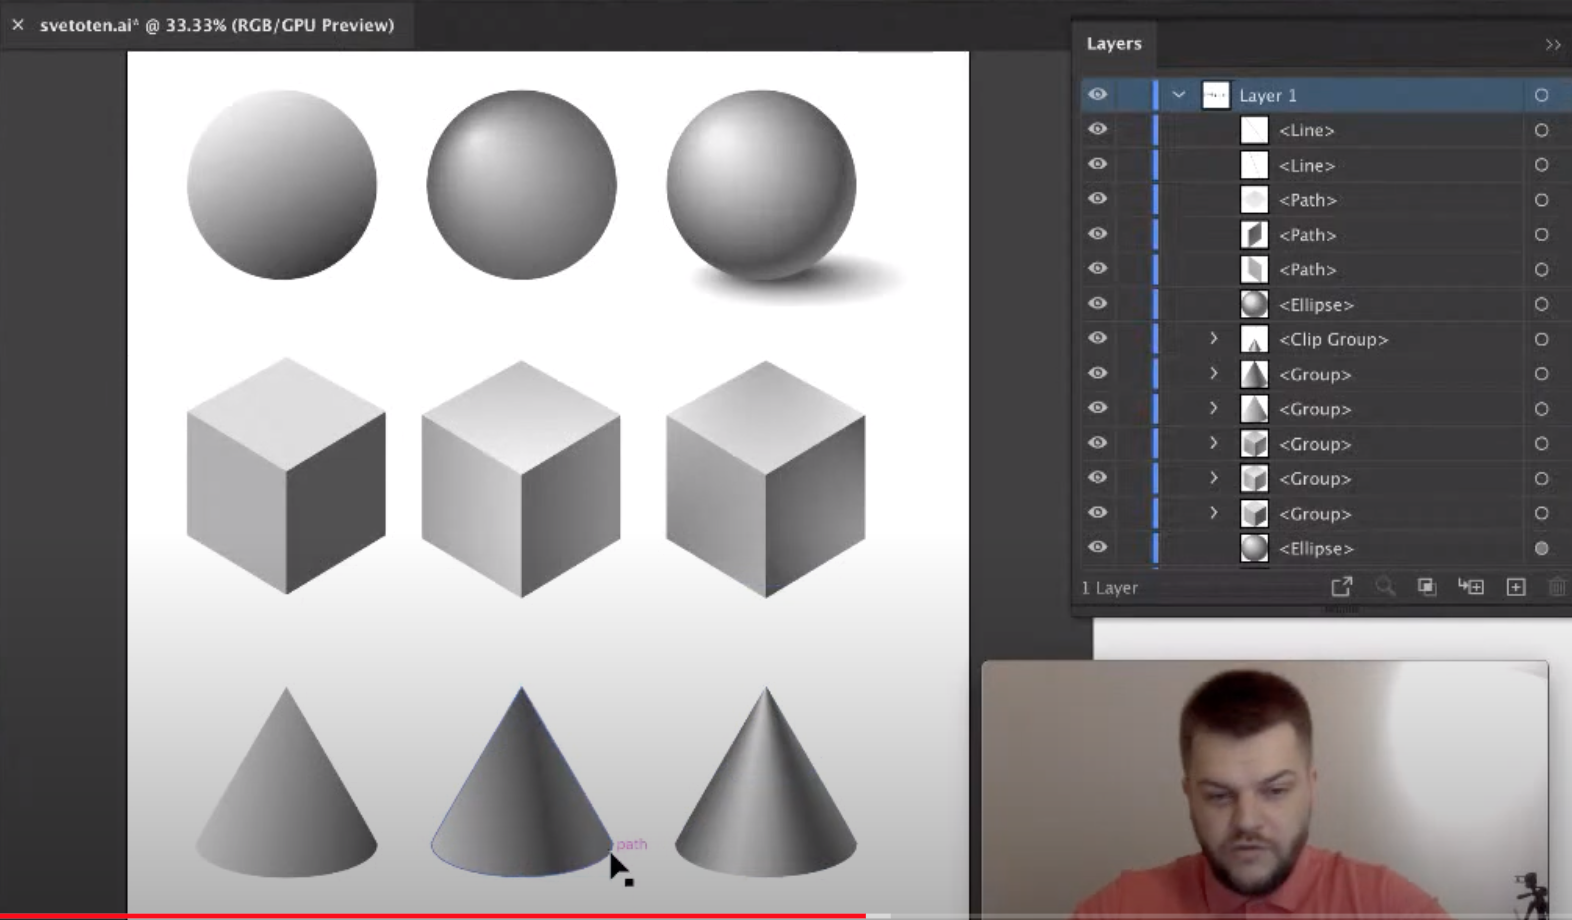Click Locate Object magnifier icon
This screenshot has height=920, width=1572.
(1385, 587)
